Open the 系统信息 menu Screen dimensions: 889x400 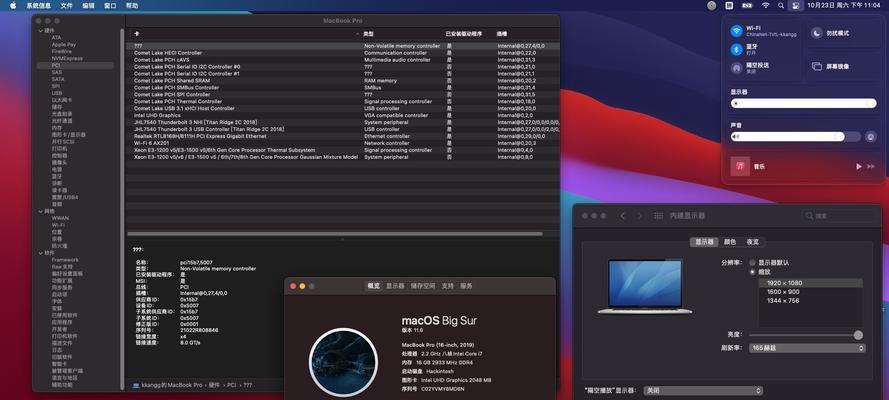click(x=38, y=5)
